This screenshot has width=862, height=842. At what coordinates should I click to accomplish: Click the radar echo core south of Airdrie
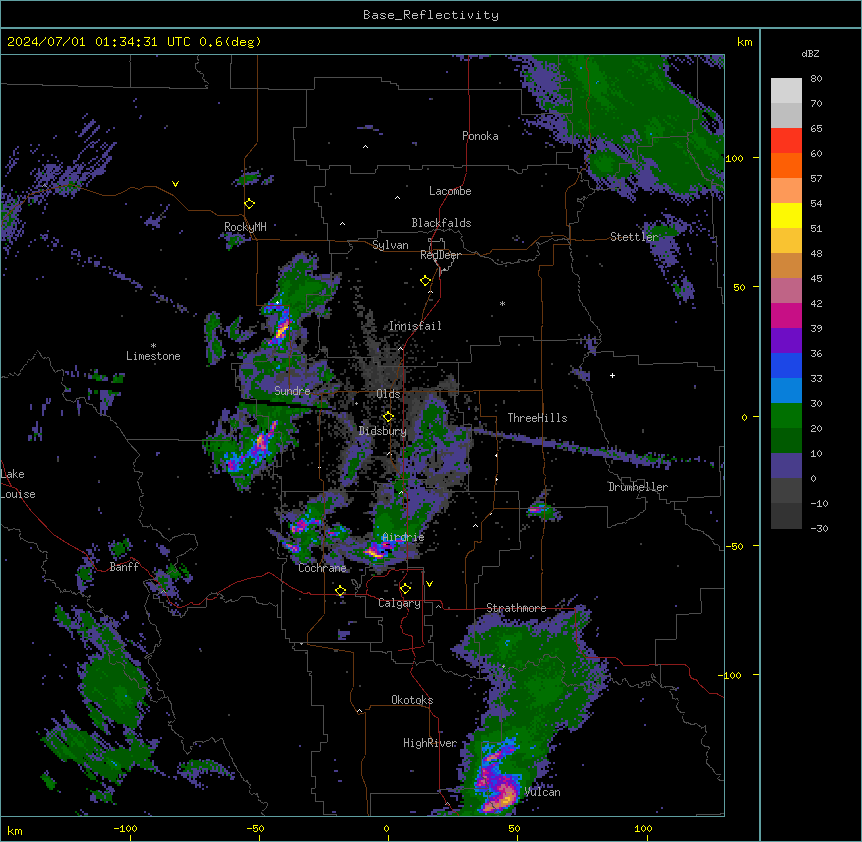point(376,551)
